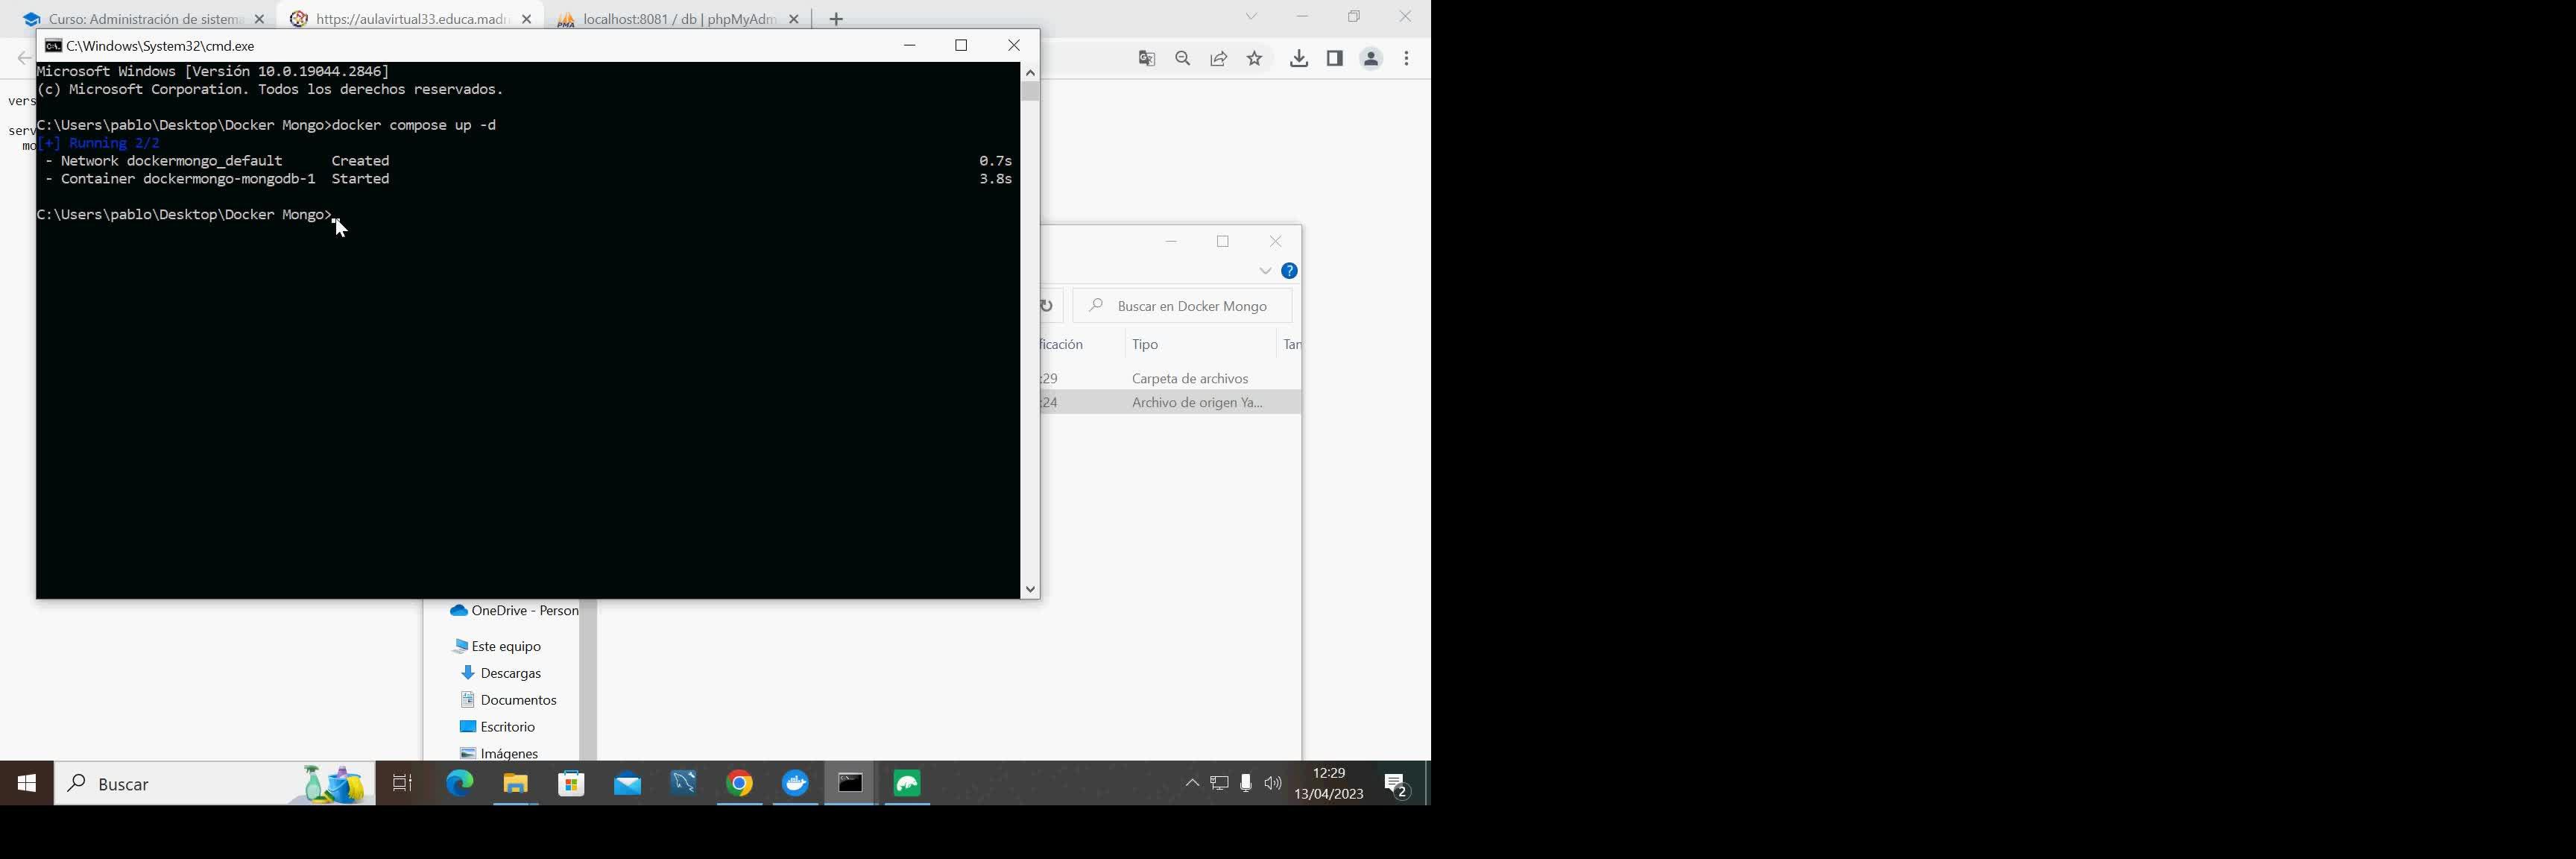Click the MySQL Workbench taskbar icon
Screen dimensions: 2576x859
coord(684,784)
